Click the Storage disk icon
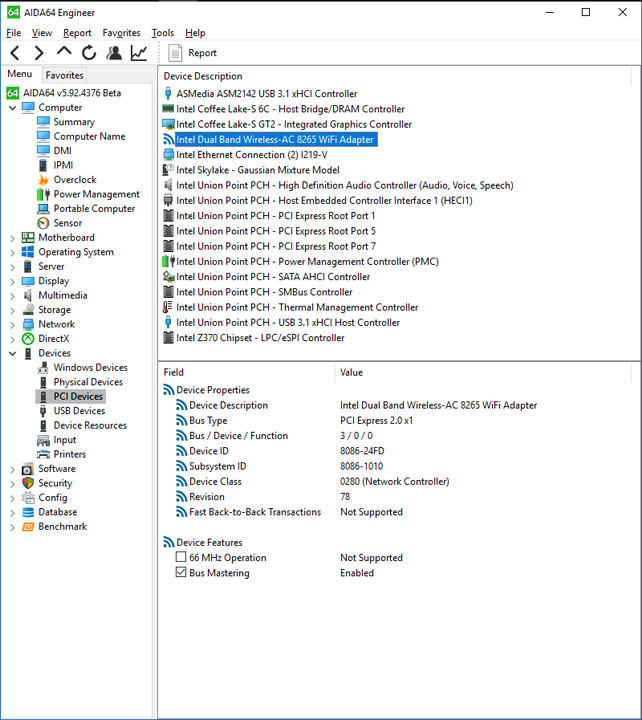The image size is (642, 720). point(28,309)
